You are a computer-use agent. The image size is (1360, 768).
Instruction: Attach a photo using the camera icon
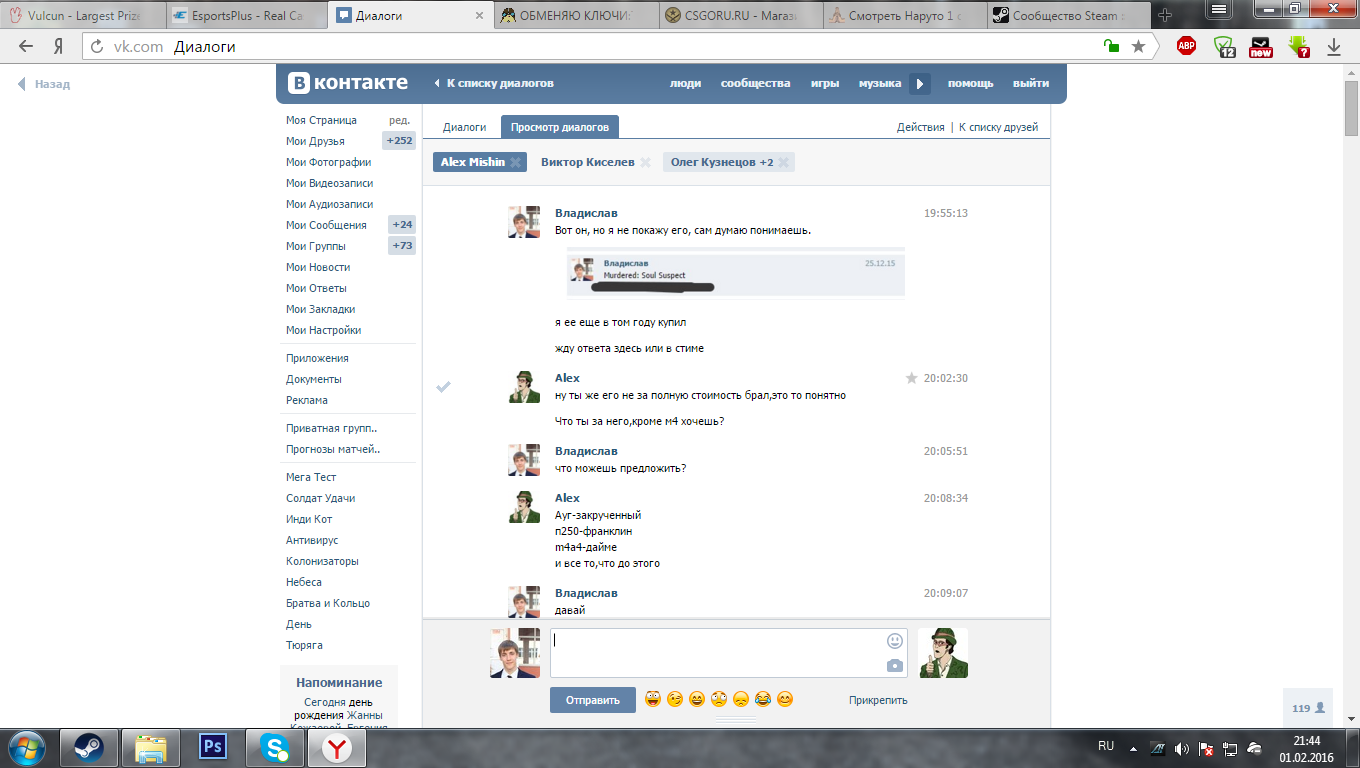coord(894,666)
